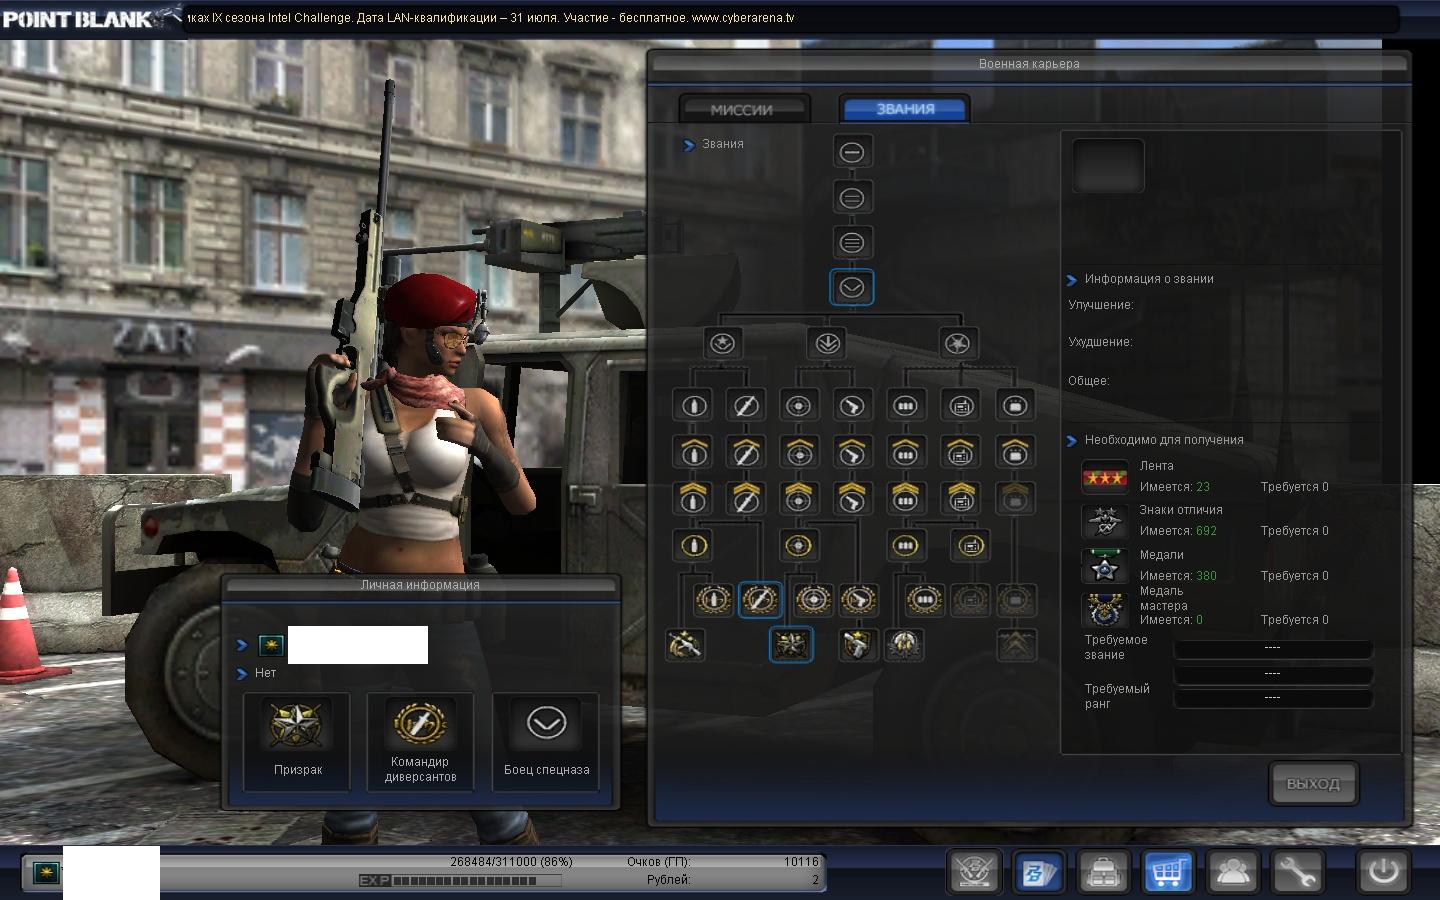Switch to the МИССИИ tab

coord(742,110)
